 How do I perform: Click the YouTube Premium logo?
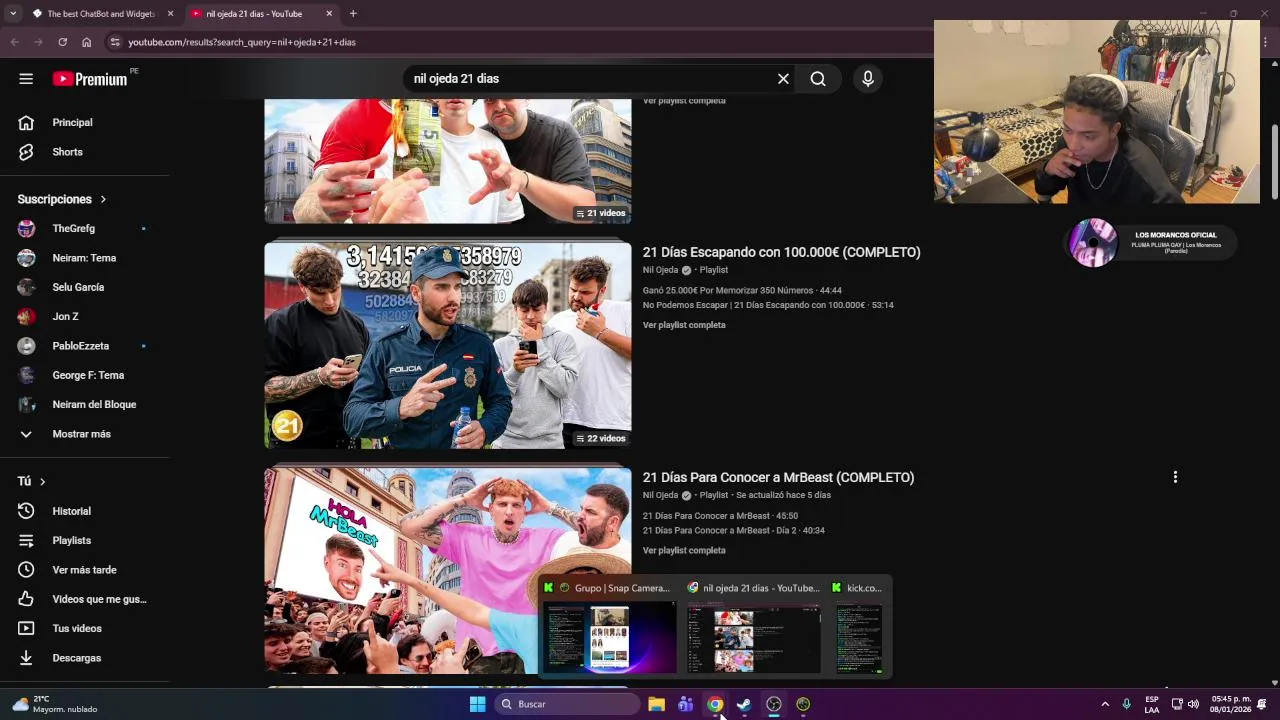(90, 79)
